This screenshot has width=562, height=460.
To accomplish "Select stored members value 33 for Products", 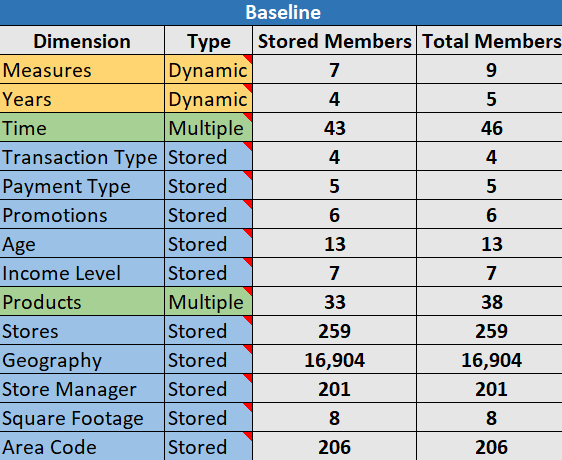I will pyautogui.click(x=334, y=302).
